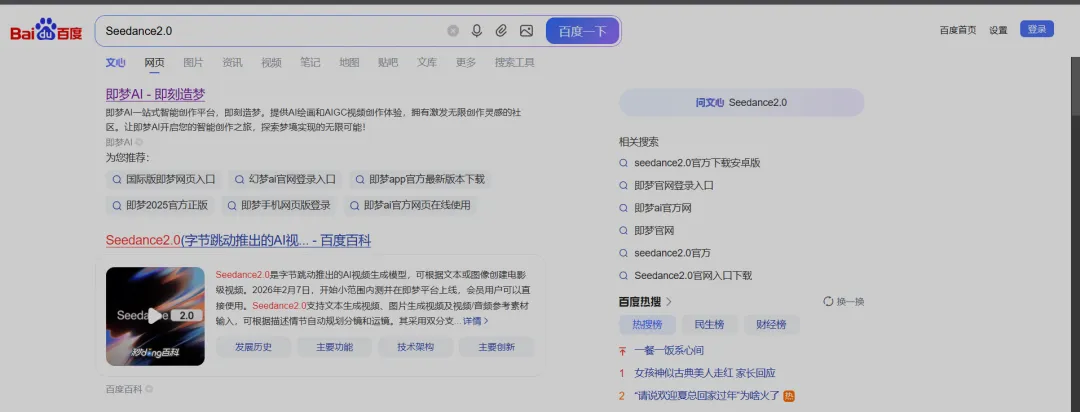Search related 即梦官网登录入口
This screenshot has height=412, width=1080.
point(674,185)
